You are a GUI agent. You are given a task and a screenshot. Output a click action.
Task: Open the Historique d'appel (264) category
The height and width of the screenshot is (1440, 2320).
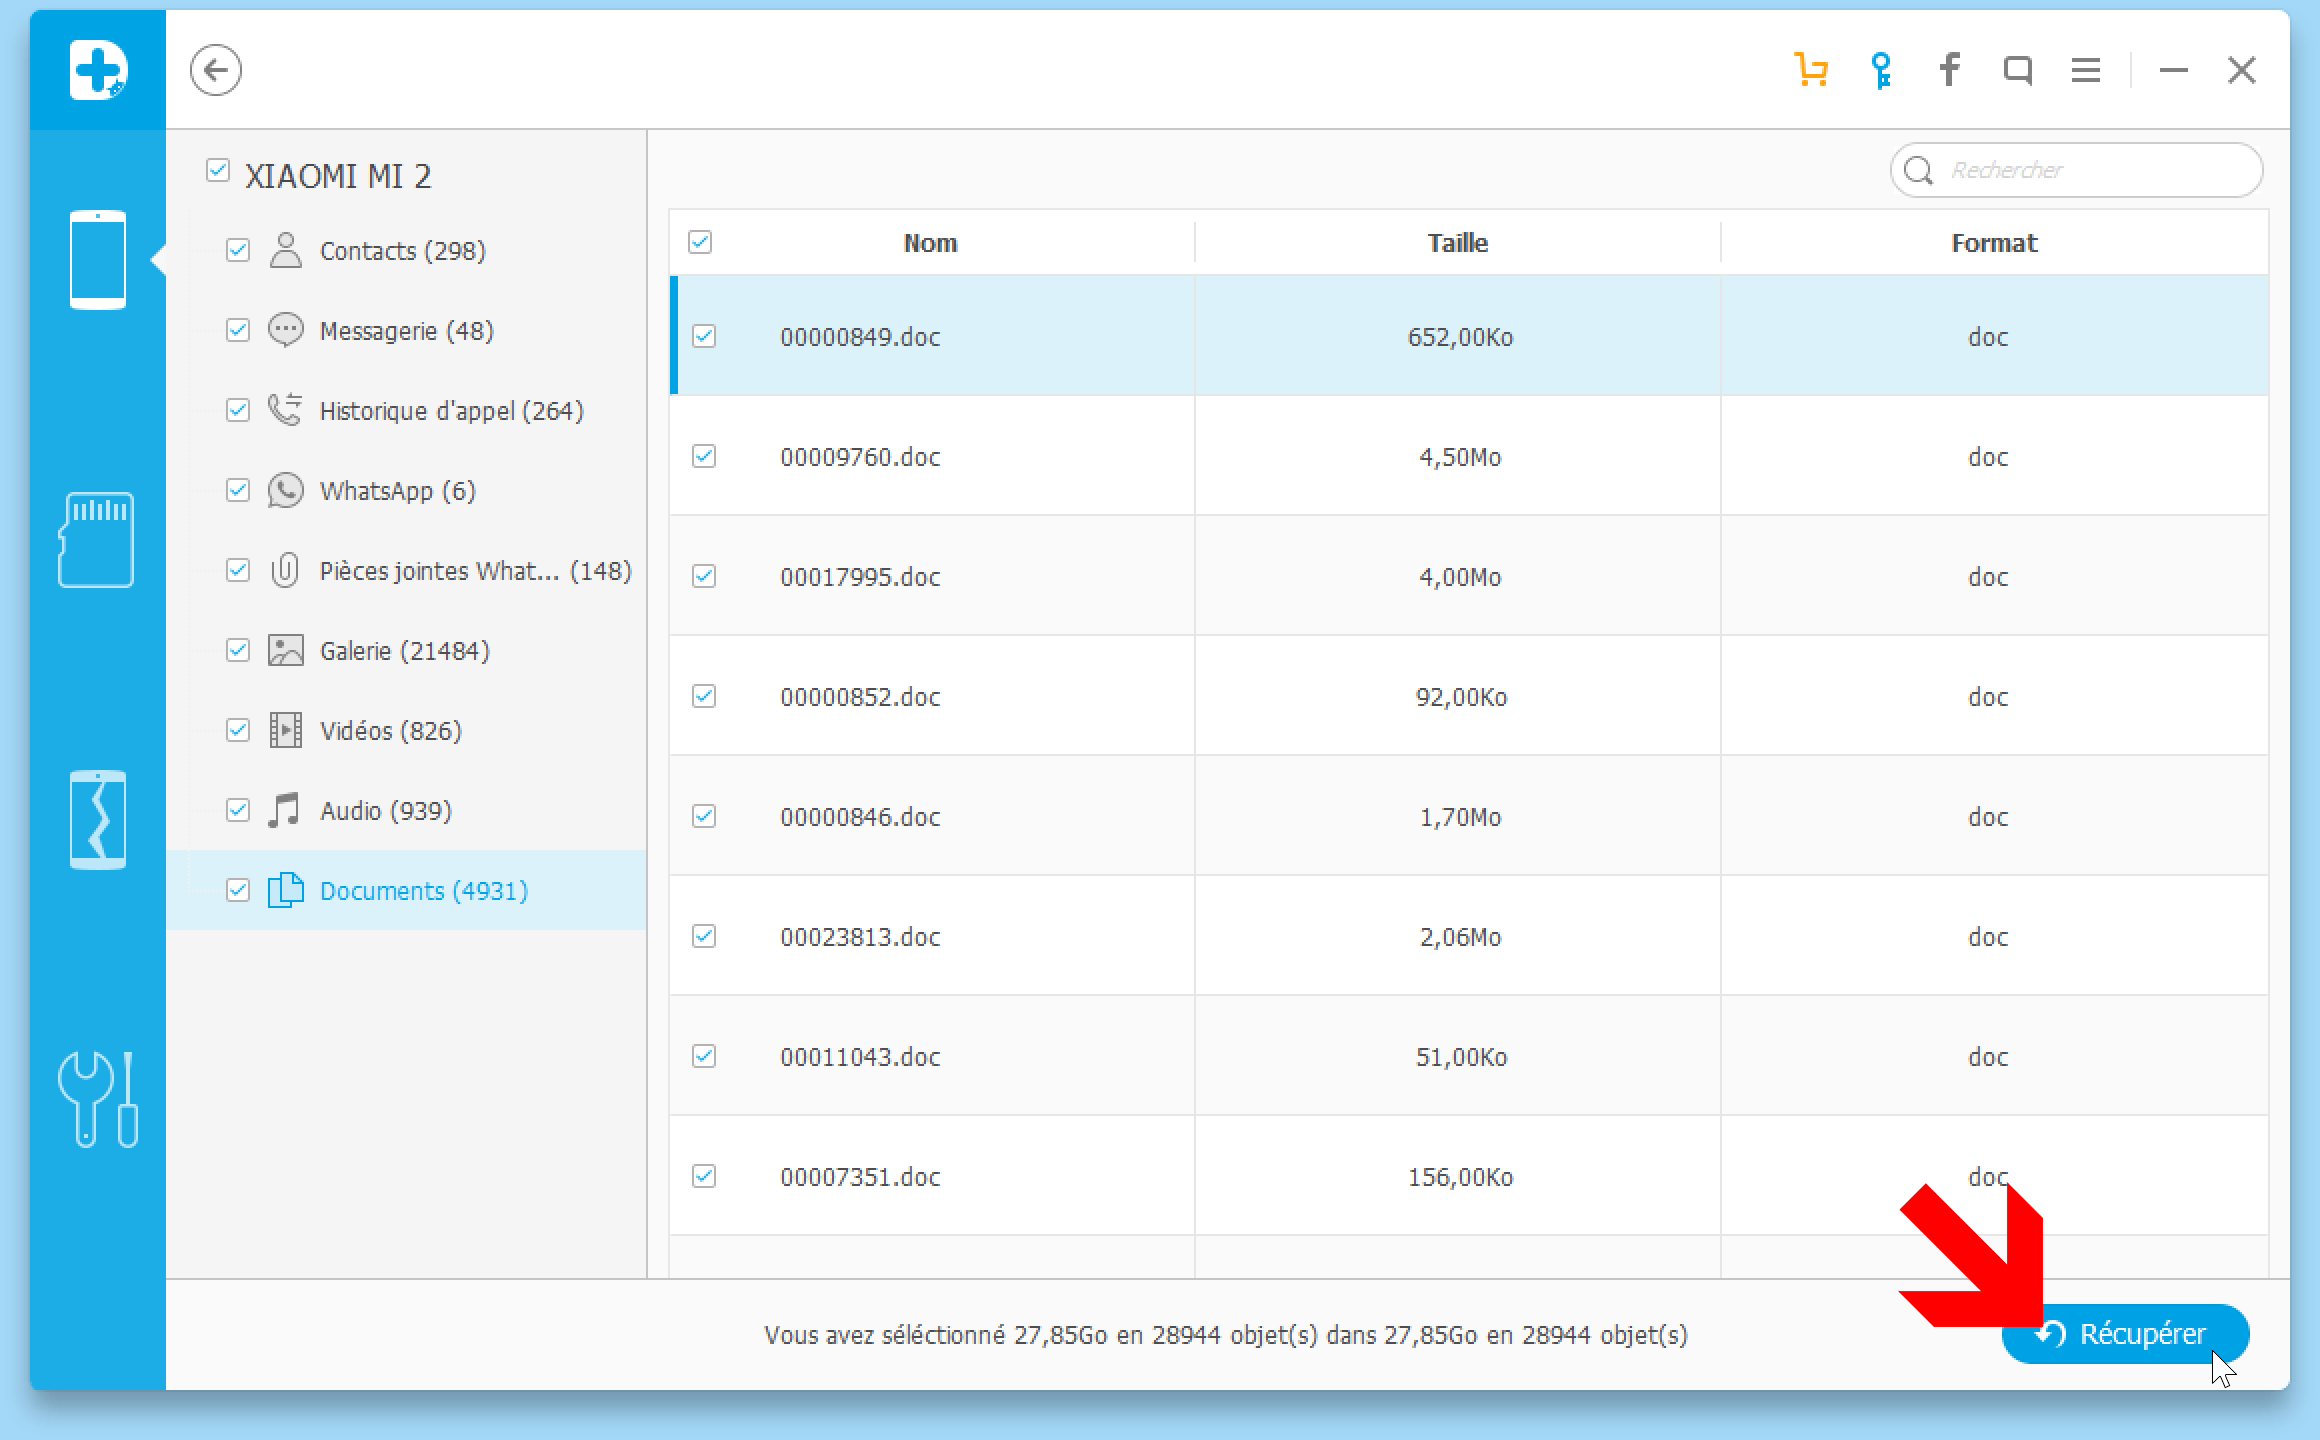tap(452, 411)
